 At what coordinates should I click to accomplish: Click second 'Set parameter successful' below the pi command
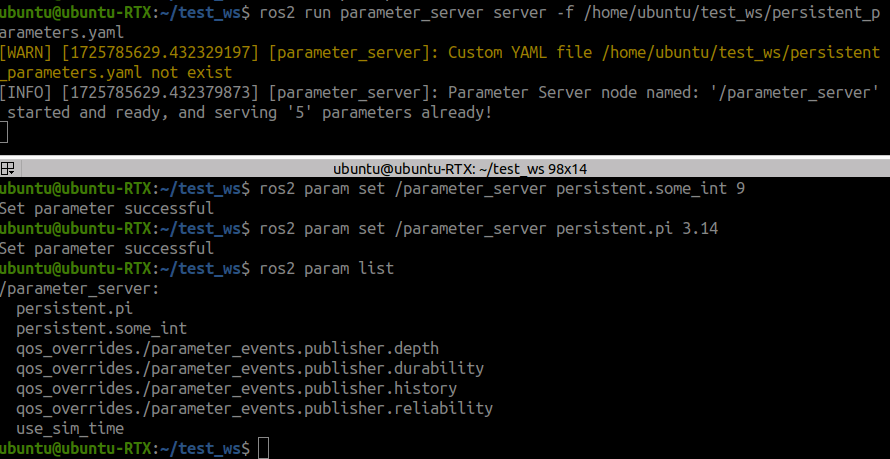[107, 249]
